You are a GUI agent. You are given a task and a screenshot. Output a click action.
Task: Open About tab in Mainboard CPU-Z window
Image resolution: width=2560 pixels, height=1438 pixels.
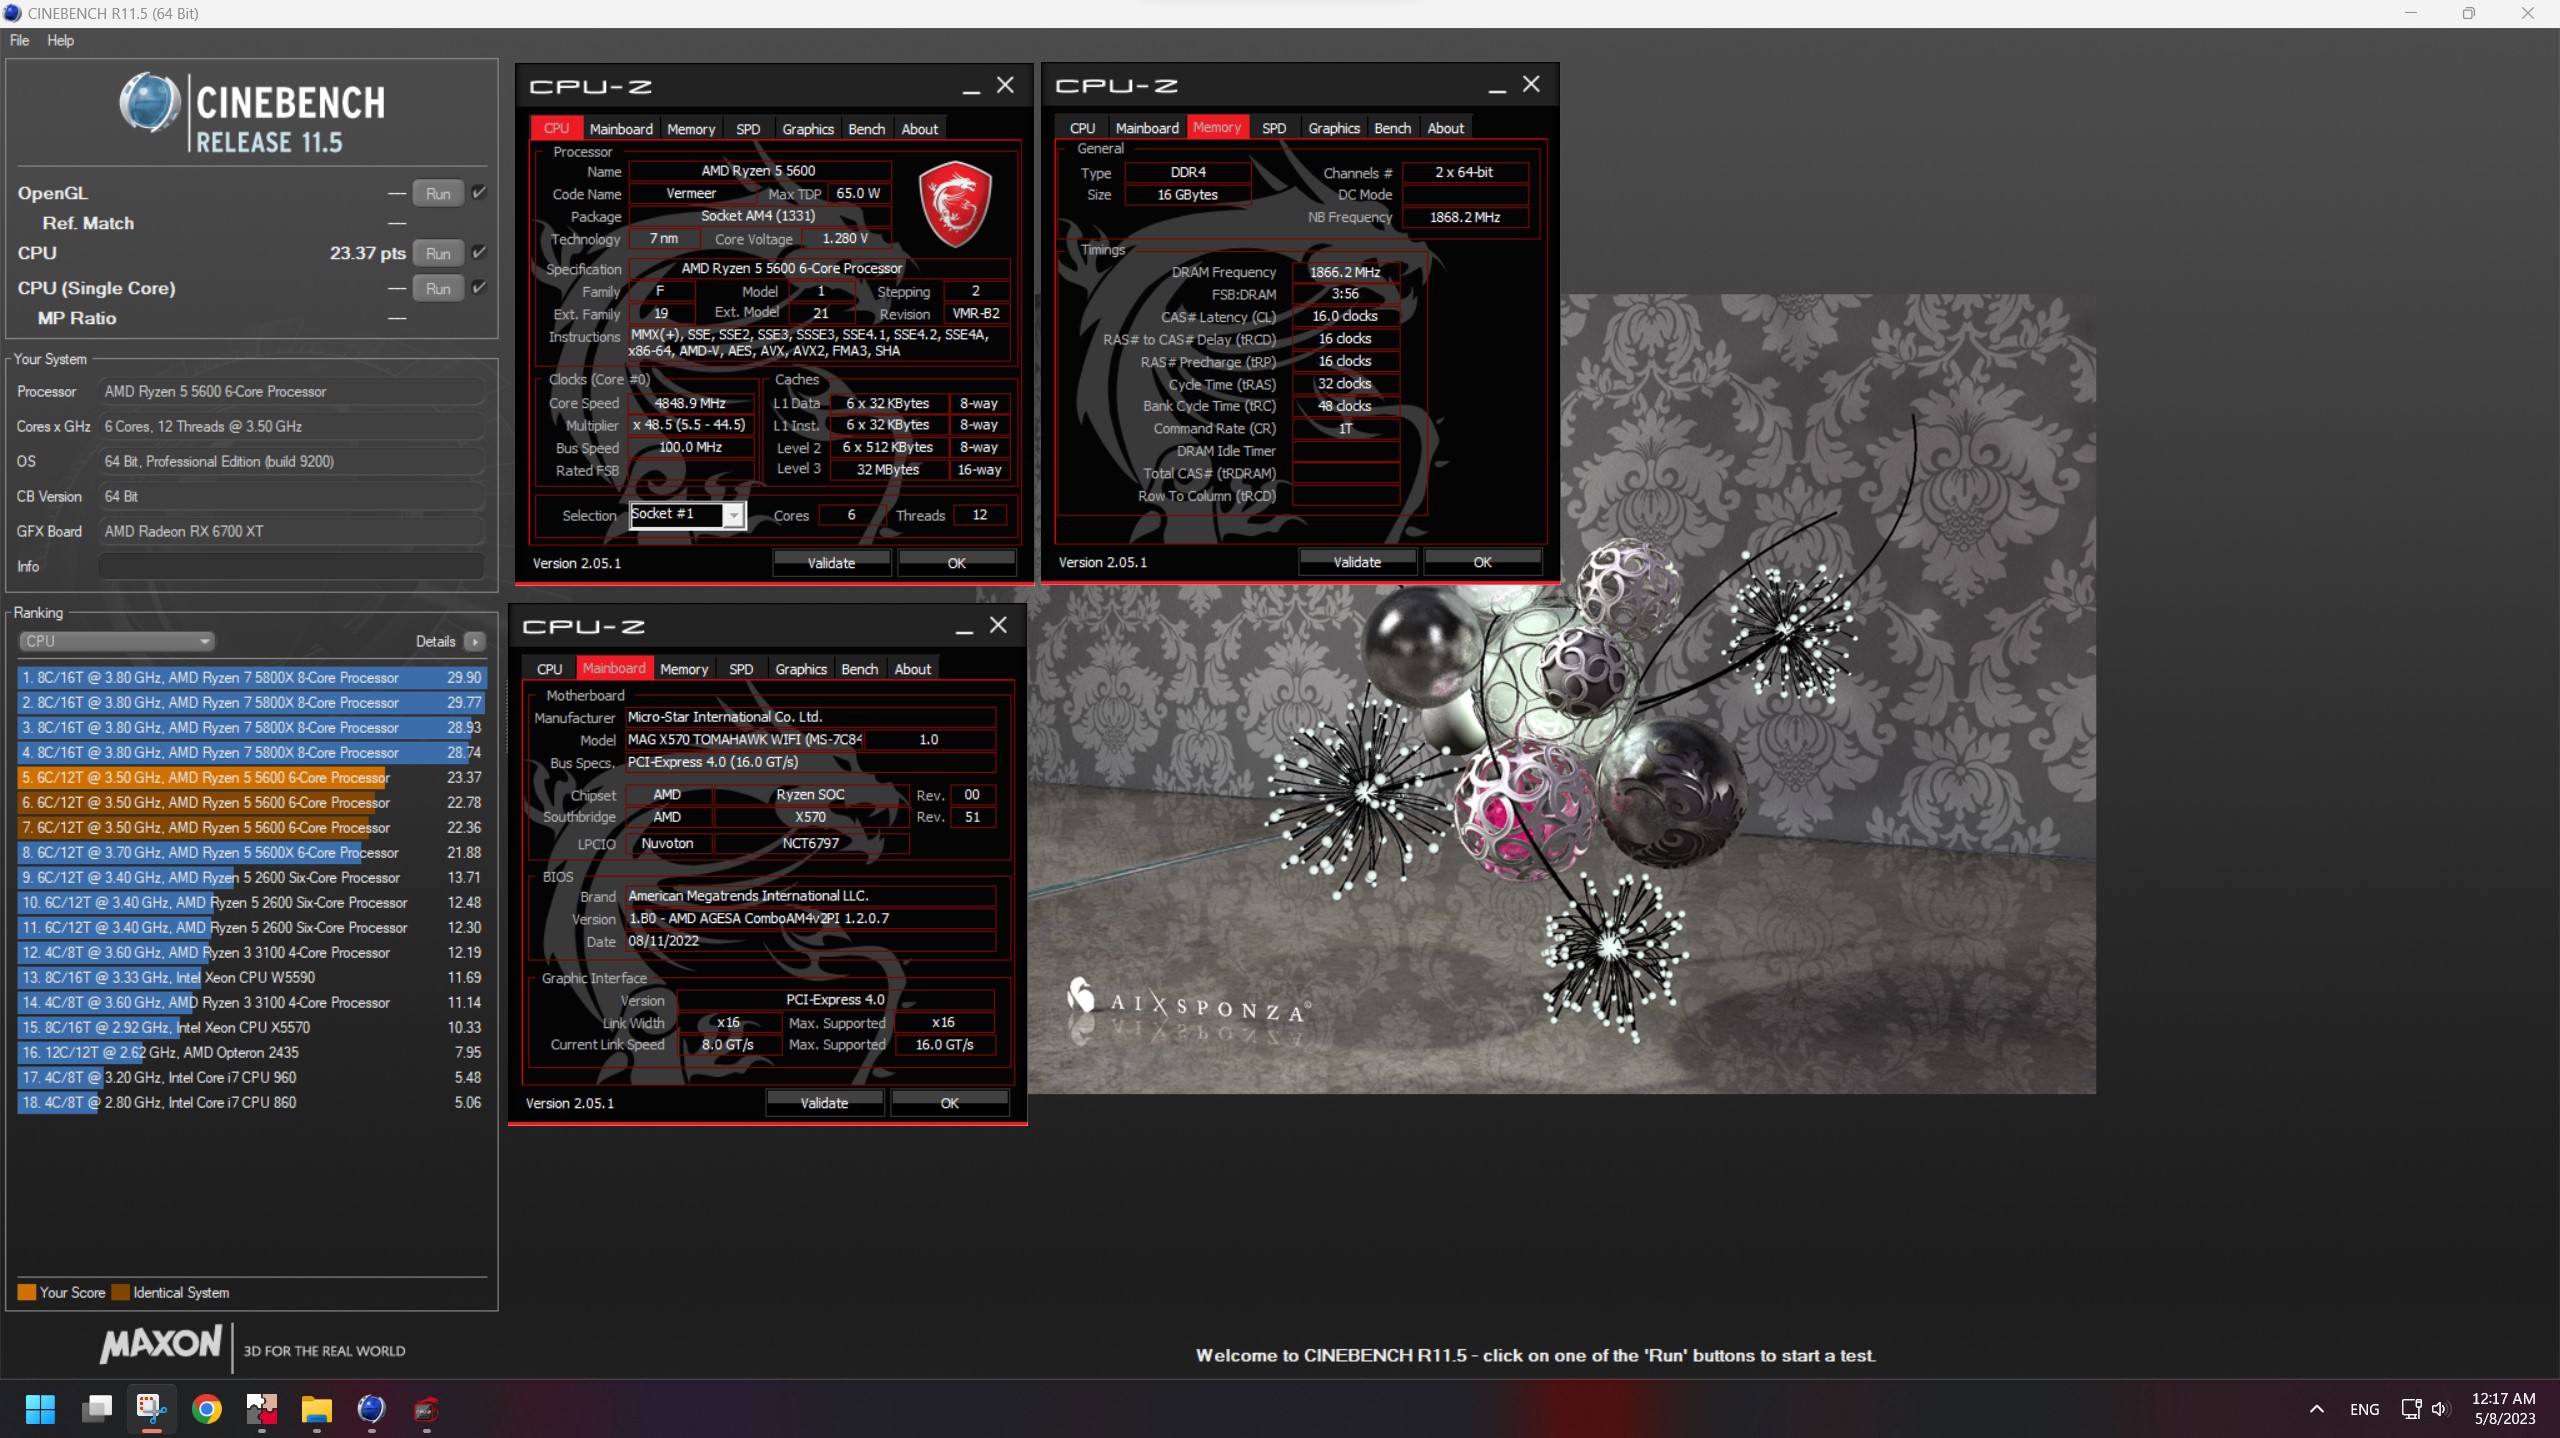click(913, 669)
